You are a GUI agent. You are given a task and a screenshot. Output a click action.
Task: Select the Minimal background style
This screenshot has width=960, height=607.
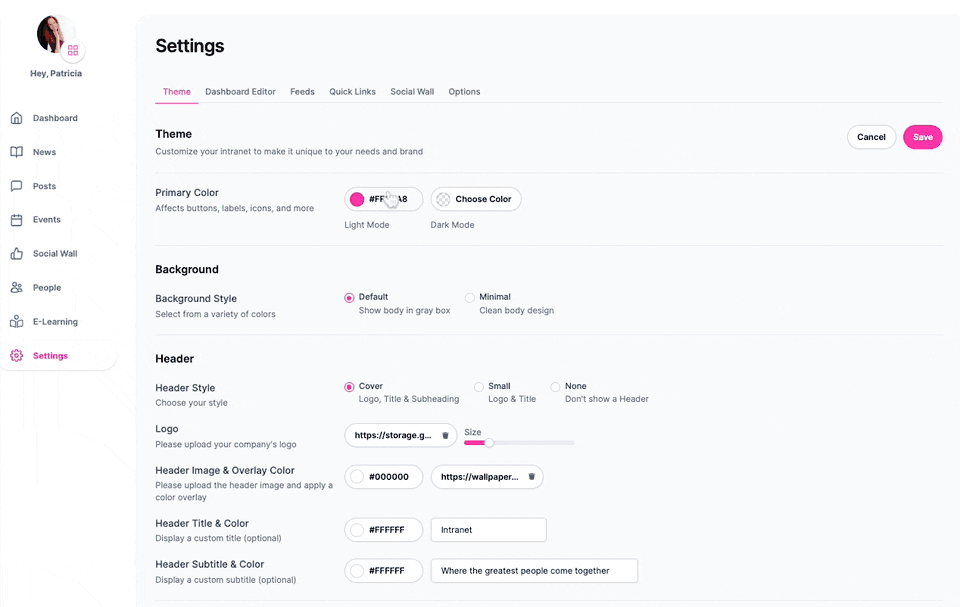pos(470,297)
